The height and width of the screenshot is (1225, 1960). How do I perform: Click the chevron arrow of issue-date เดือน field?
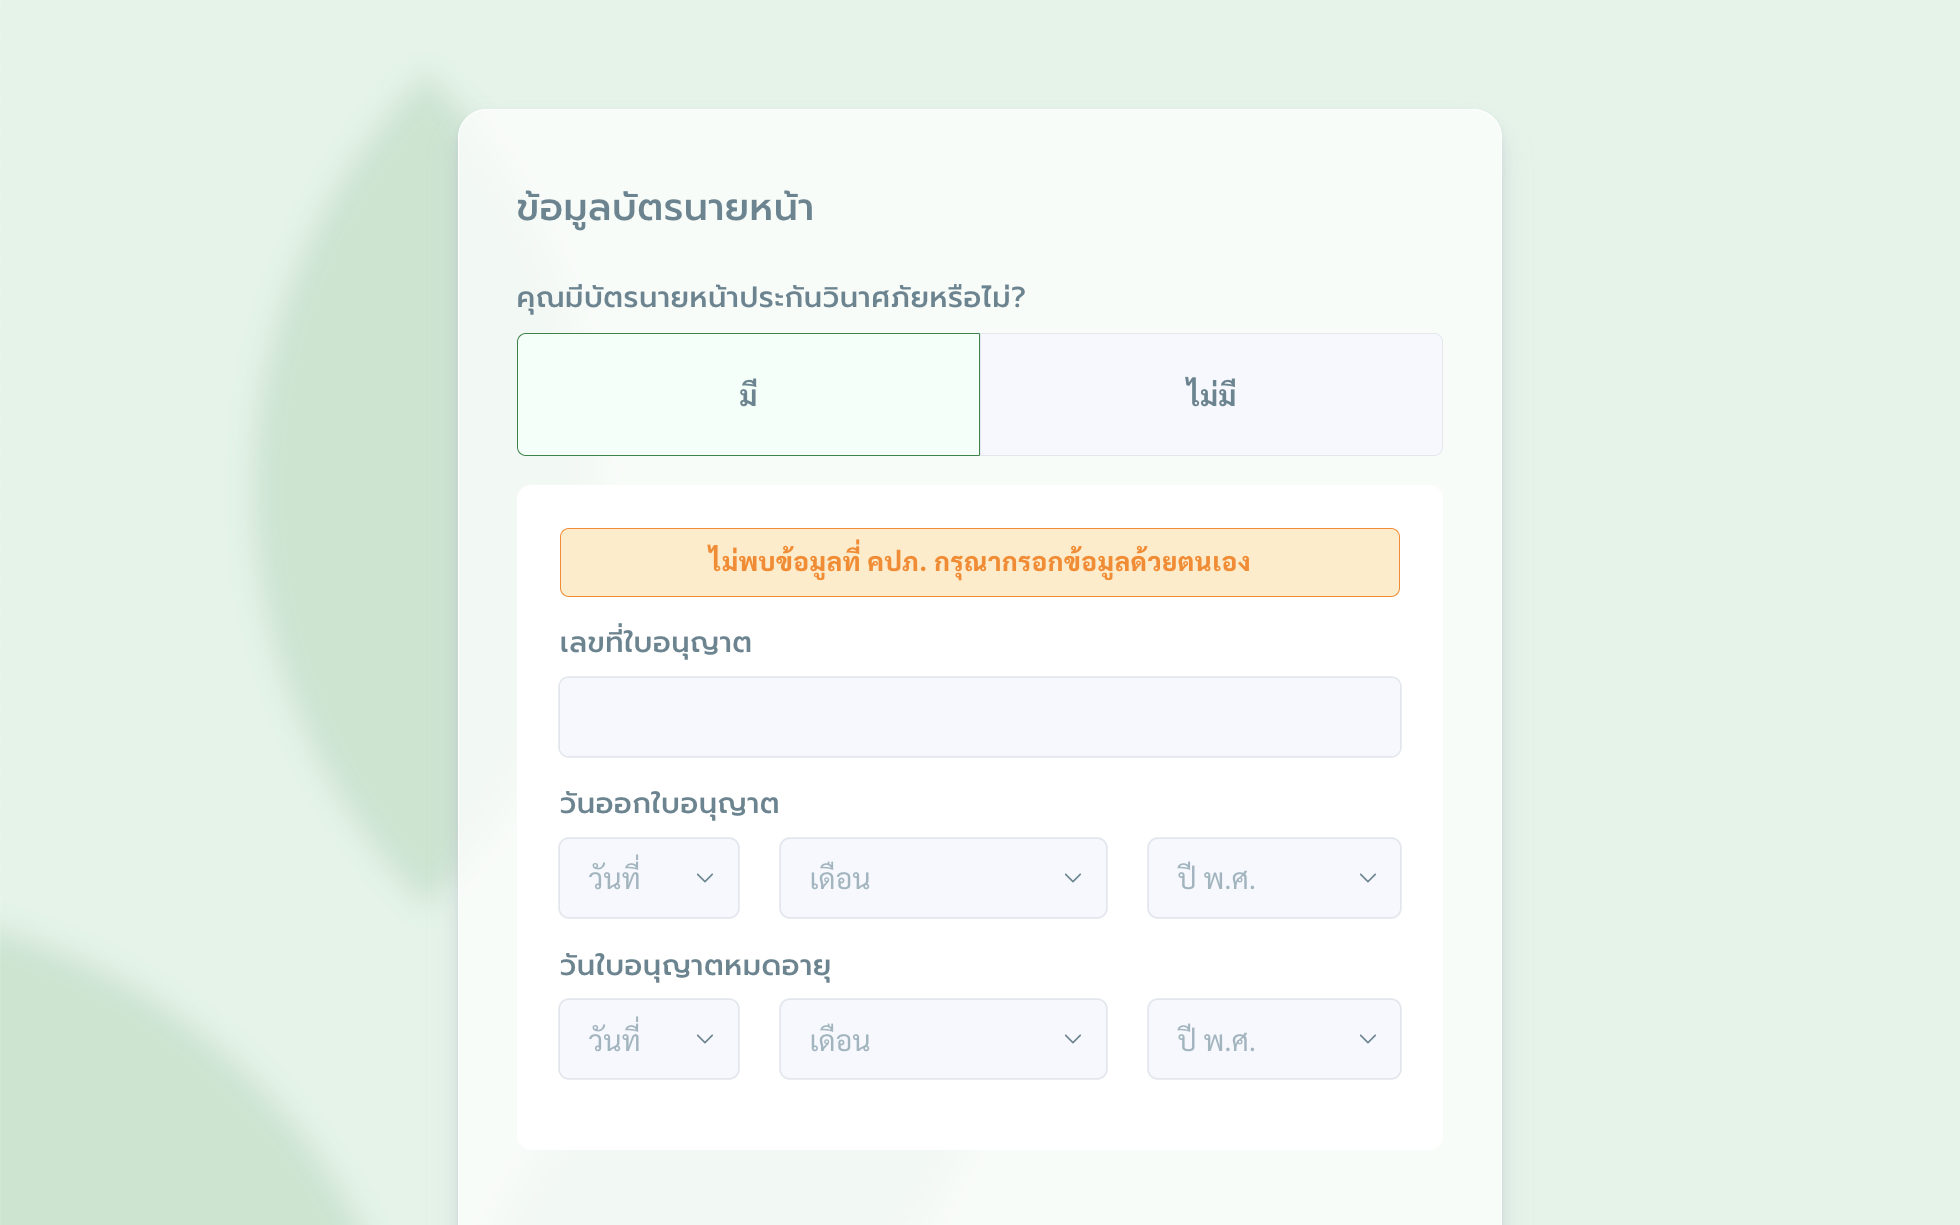coord(1073,878)
